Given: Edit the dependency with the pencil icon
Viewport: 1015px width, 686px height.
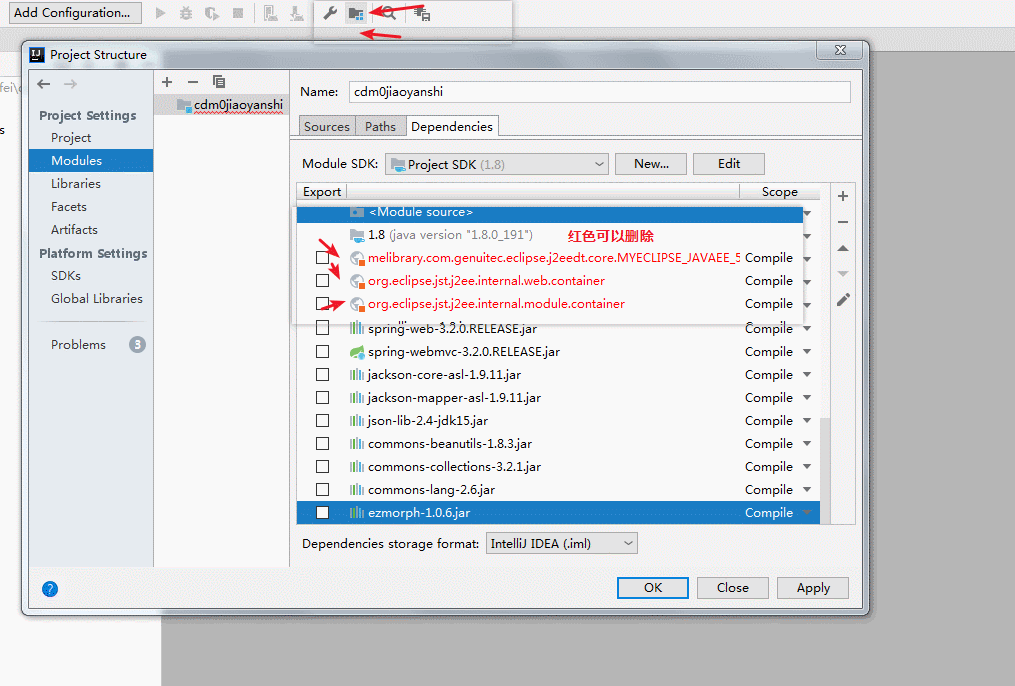Looking at the screenshot, I should pyautogui.click(x=843, y=300).
